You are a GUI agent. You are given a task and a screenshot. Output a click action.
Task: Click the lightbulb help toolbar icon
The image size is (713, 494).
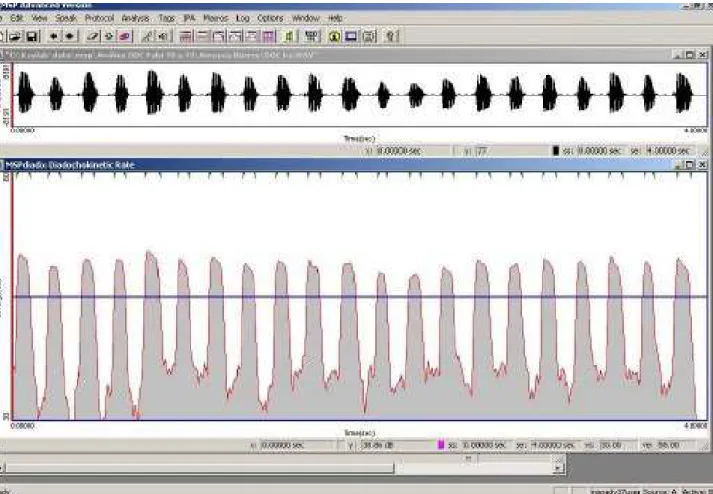pyautogui.click(x=392, y=36)
